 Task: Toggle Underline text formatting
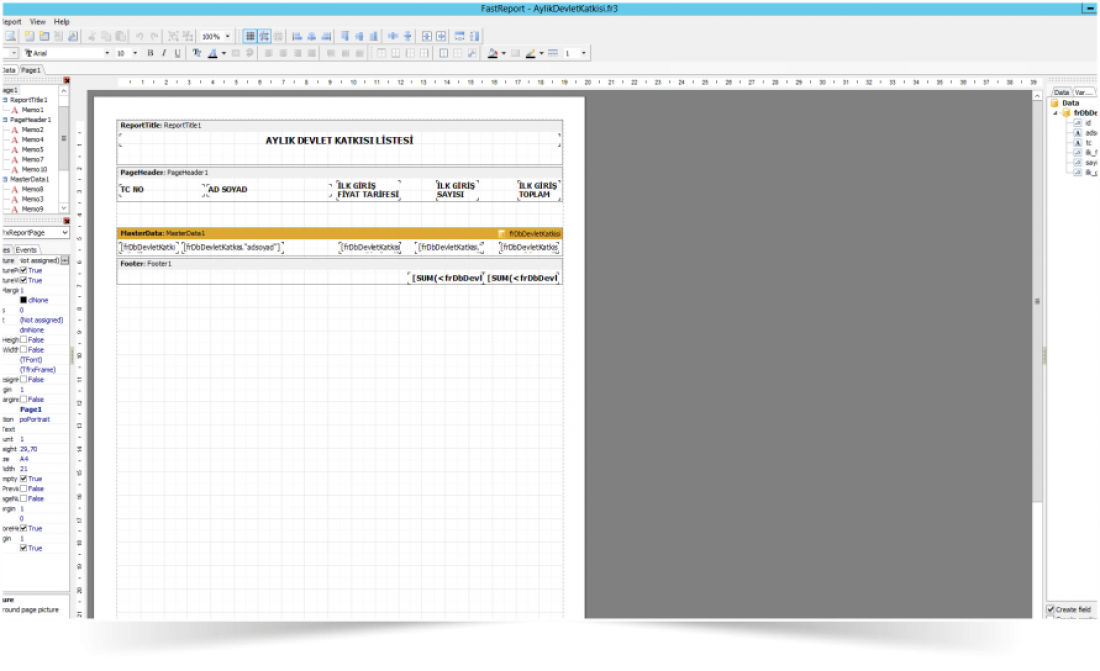pos(178,53)
